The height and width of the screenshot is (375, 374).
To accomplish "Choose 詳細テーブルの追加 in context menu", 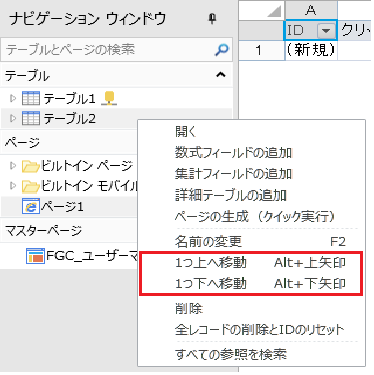I will pos(252,195).
